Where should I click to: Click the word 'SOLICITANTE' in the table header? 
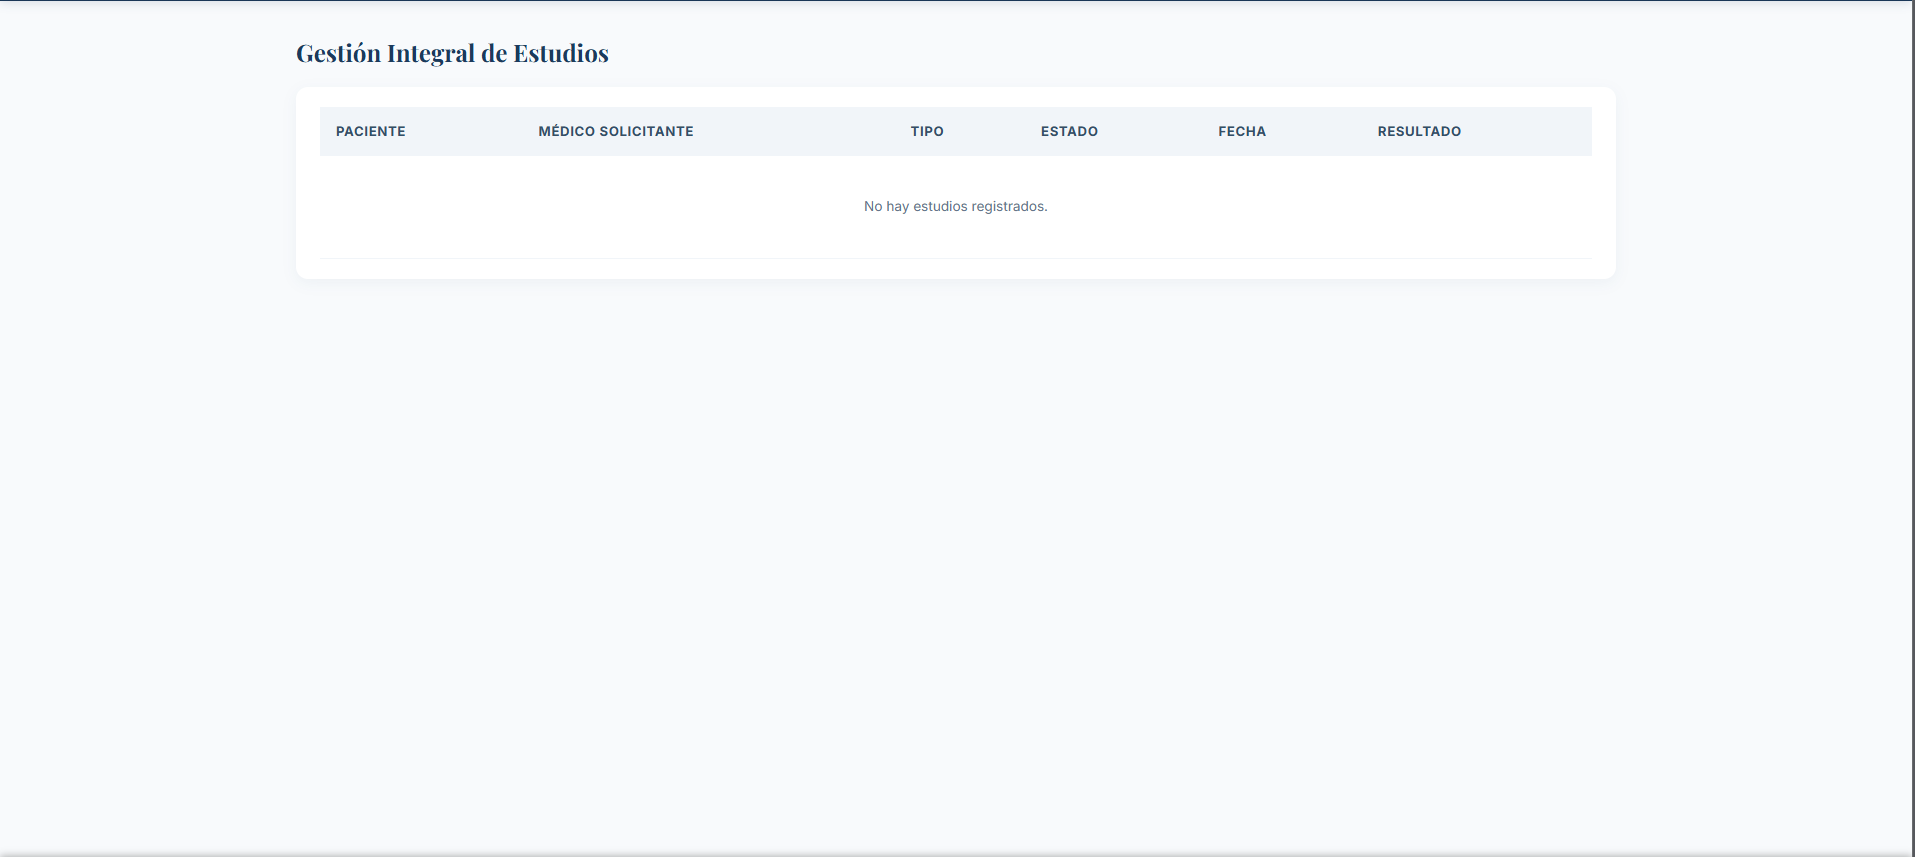[646, 131]
